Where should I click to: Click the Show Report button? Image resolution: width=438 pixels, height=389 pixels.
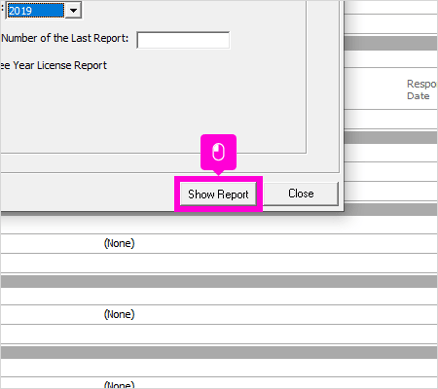(x=218, y=194)
